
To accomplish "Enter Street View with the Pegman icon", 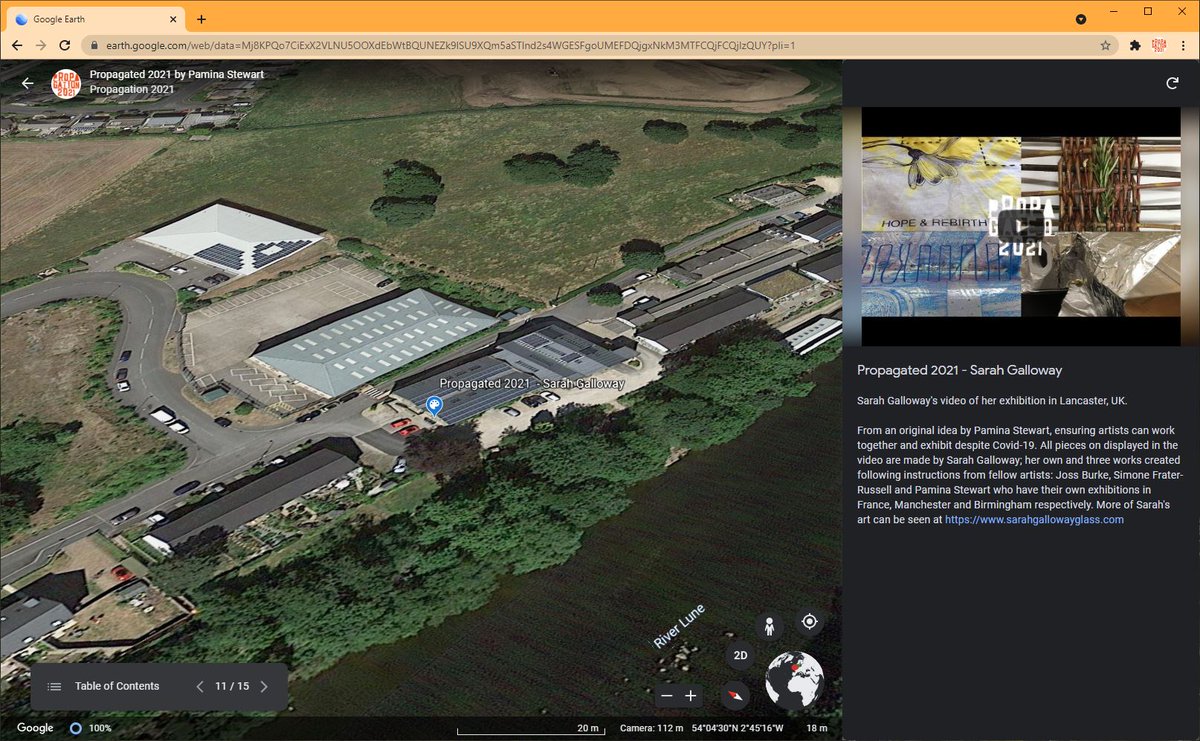I will [768, 626].
